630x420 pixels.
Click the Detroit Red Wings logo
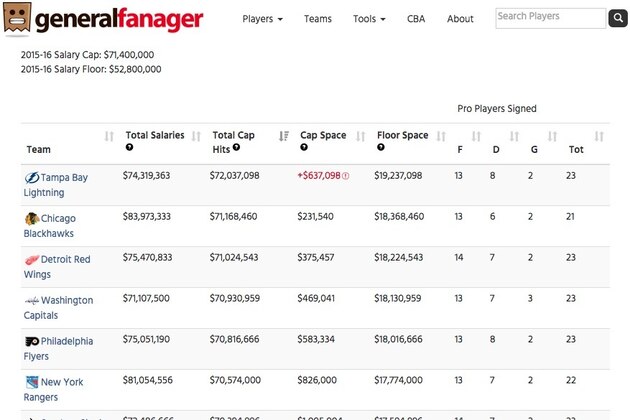(x=31, y=260)
